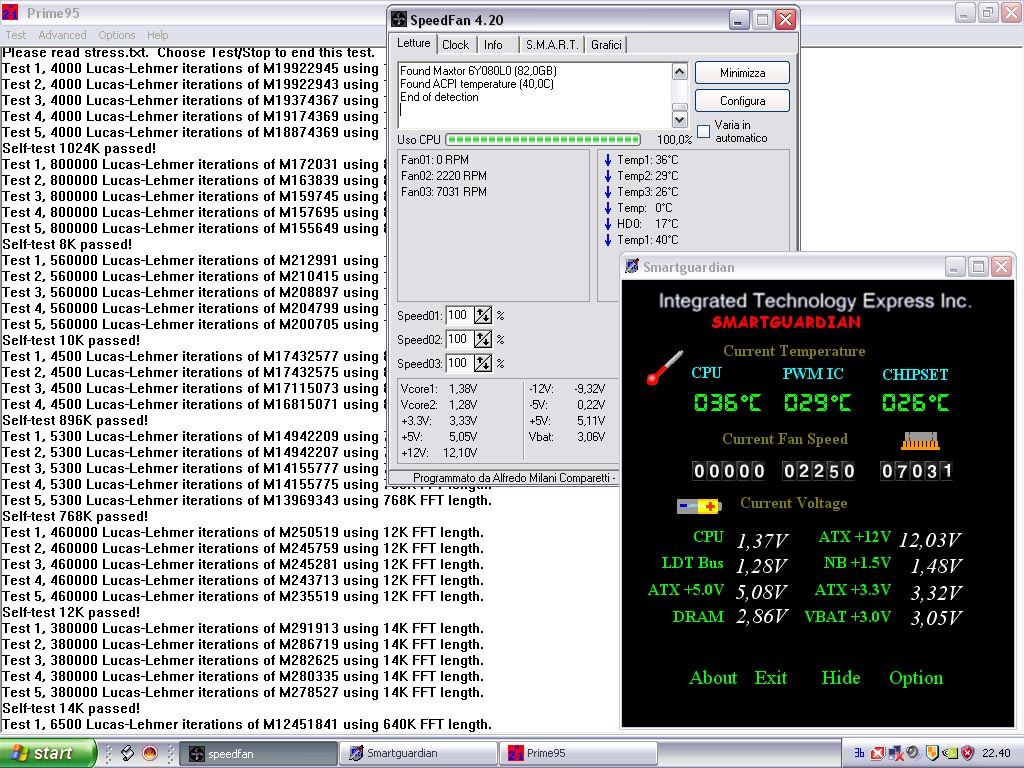1024x768 pixels.
Task: Click the orange chipset heatsink icon
Action: pos(920,441)
